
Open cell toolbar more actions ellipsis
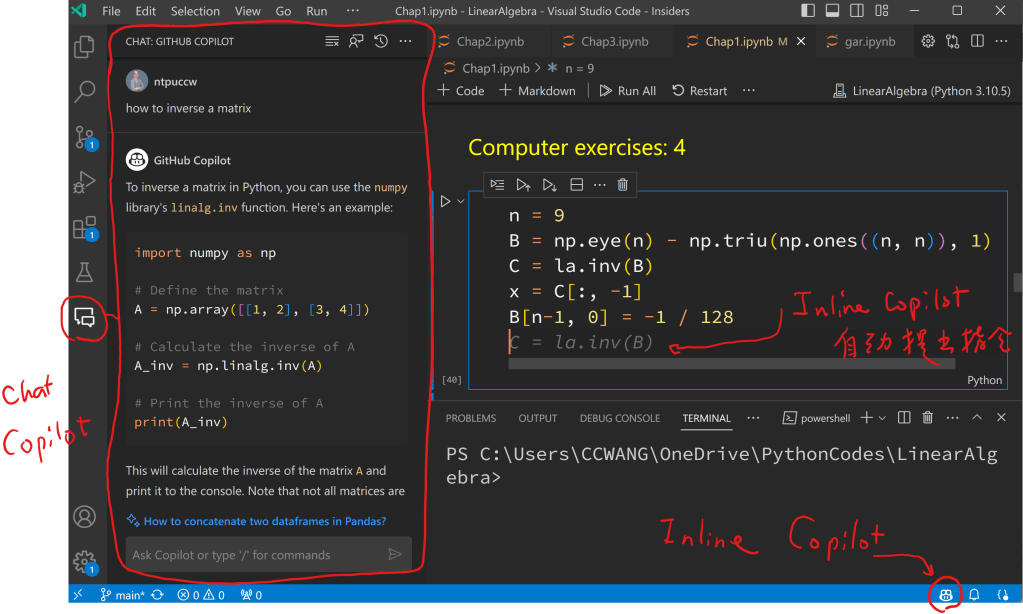point(599,185)
